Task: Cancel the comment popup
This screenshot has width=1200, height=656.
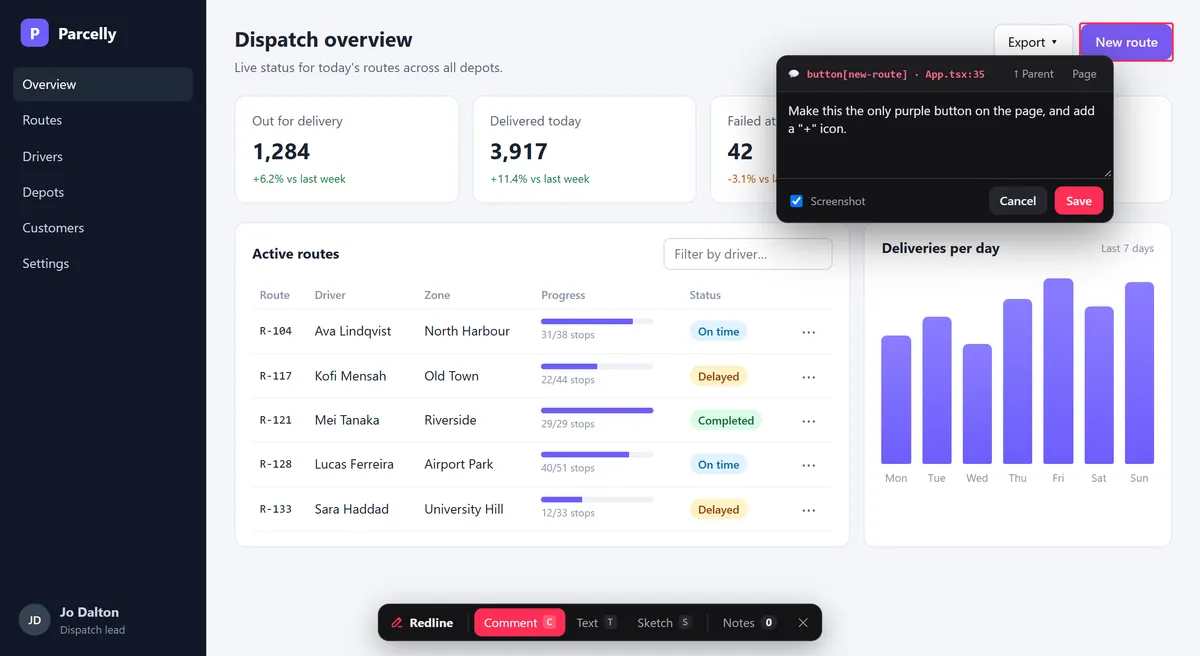Action: (x=1018, y=201)
